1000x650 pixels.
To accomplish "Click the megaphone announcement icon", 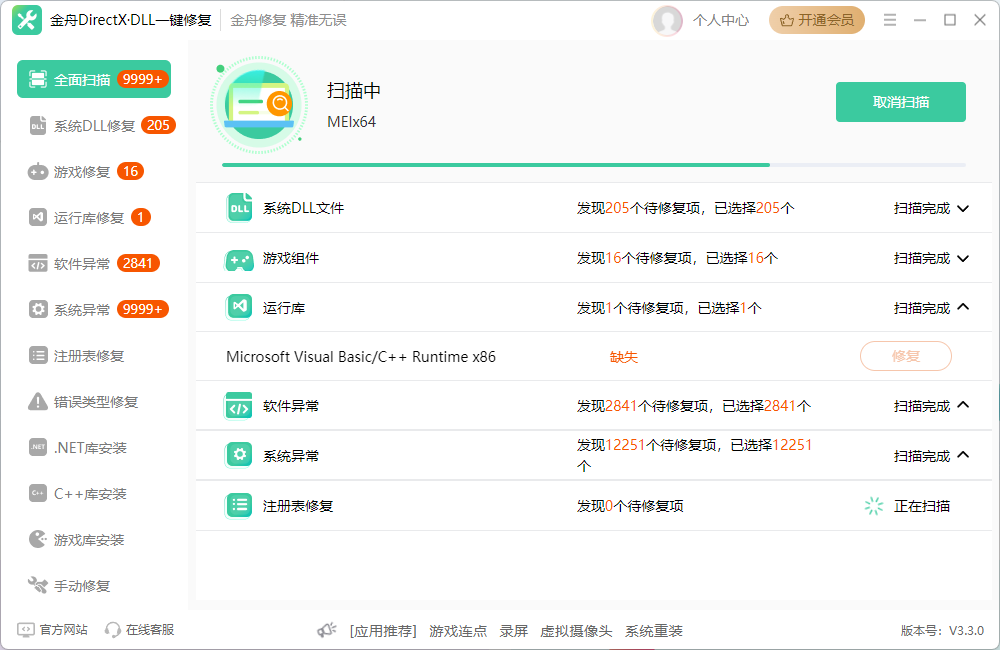I will click(x=327, y=630).
